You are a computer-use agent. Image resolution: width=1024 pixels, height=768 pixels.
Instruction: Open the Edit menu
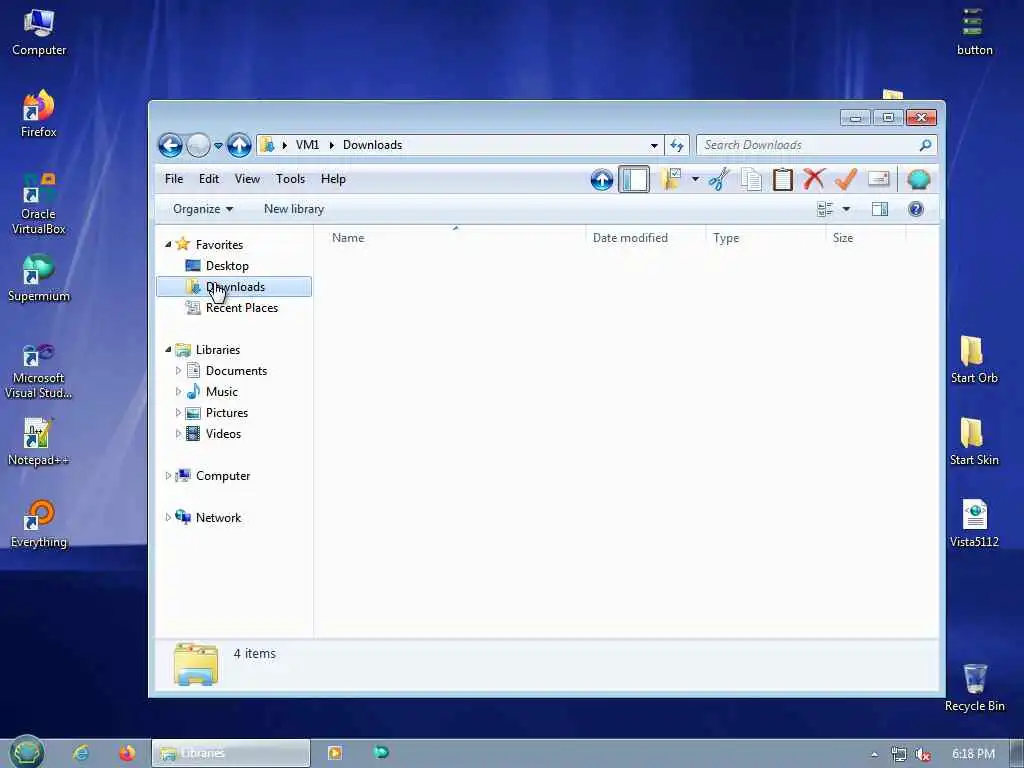pyautogui.click(x=209, y=179)
